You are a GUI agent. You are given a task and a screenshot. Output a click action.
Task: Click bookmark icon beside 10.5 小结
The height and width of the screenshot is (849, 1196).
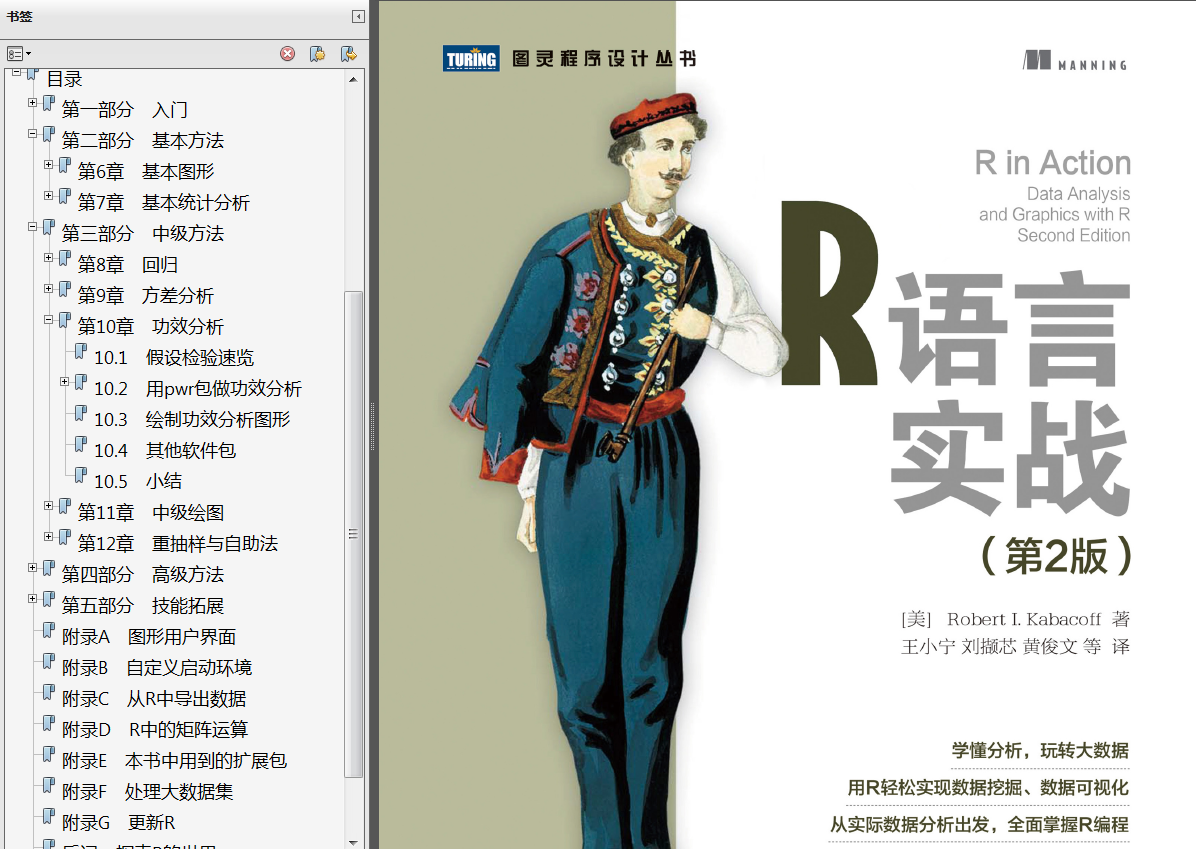click(x=81, y=477)
